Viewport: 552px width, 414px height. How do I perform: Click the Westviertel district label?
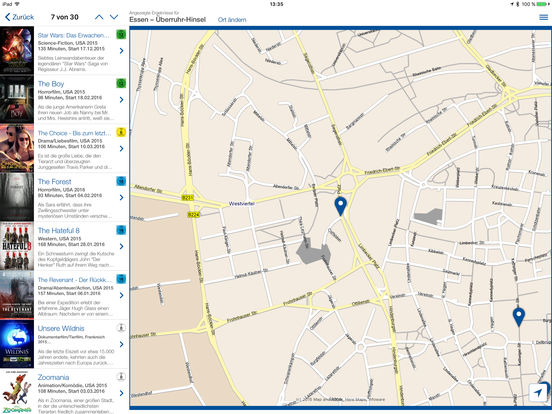[242, 203]
